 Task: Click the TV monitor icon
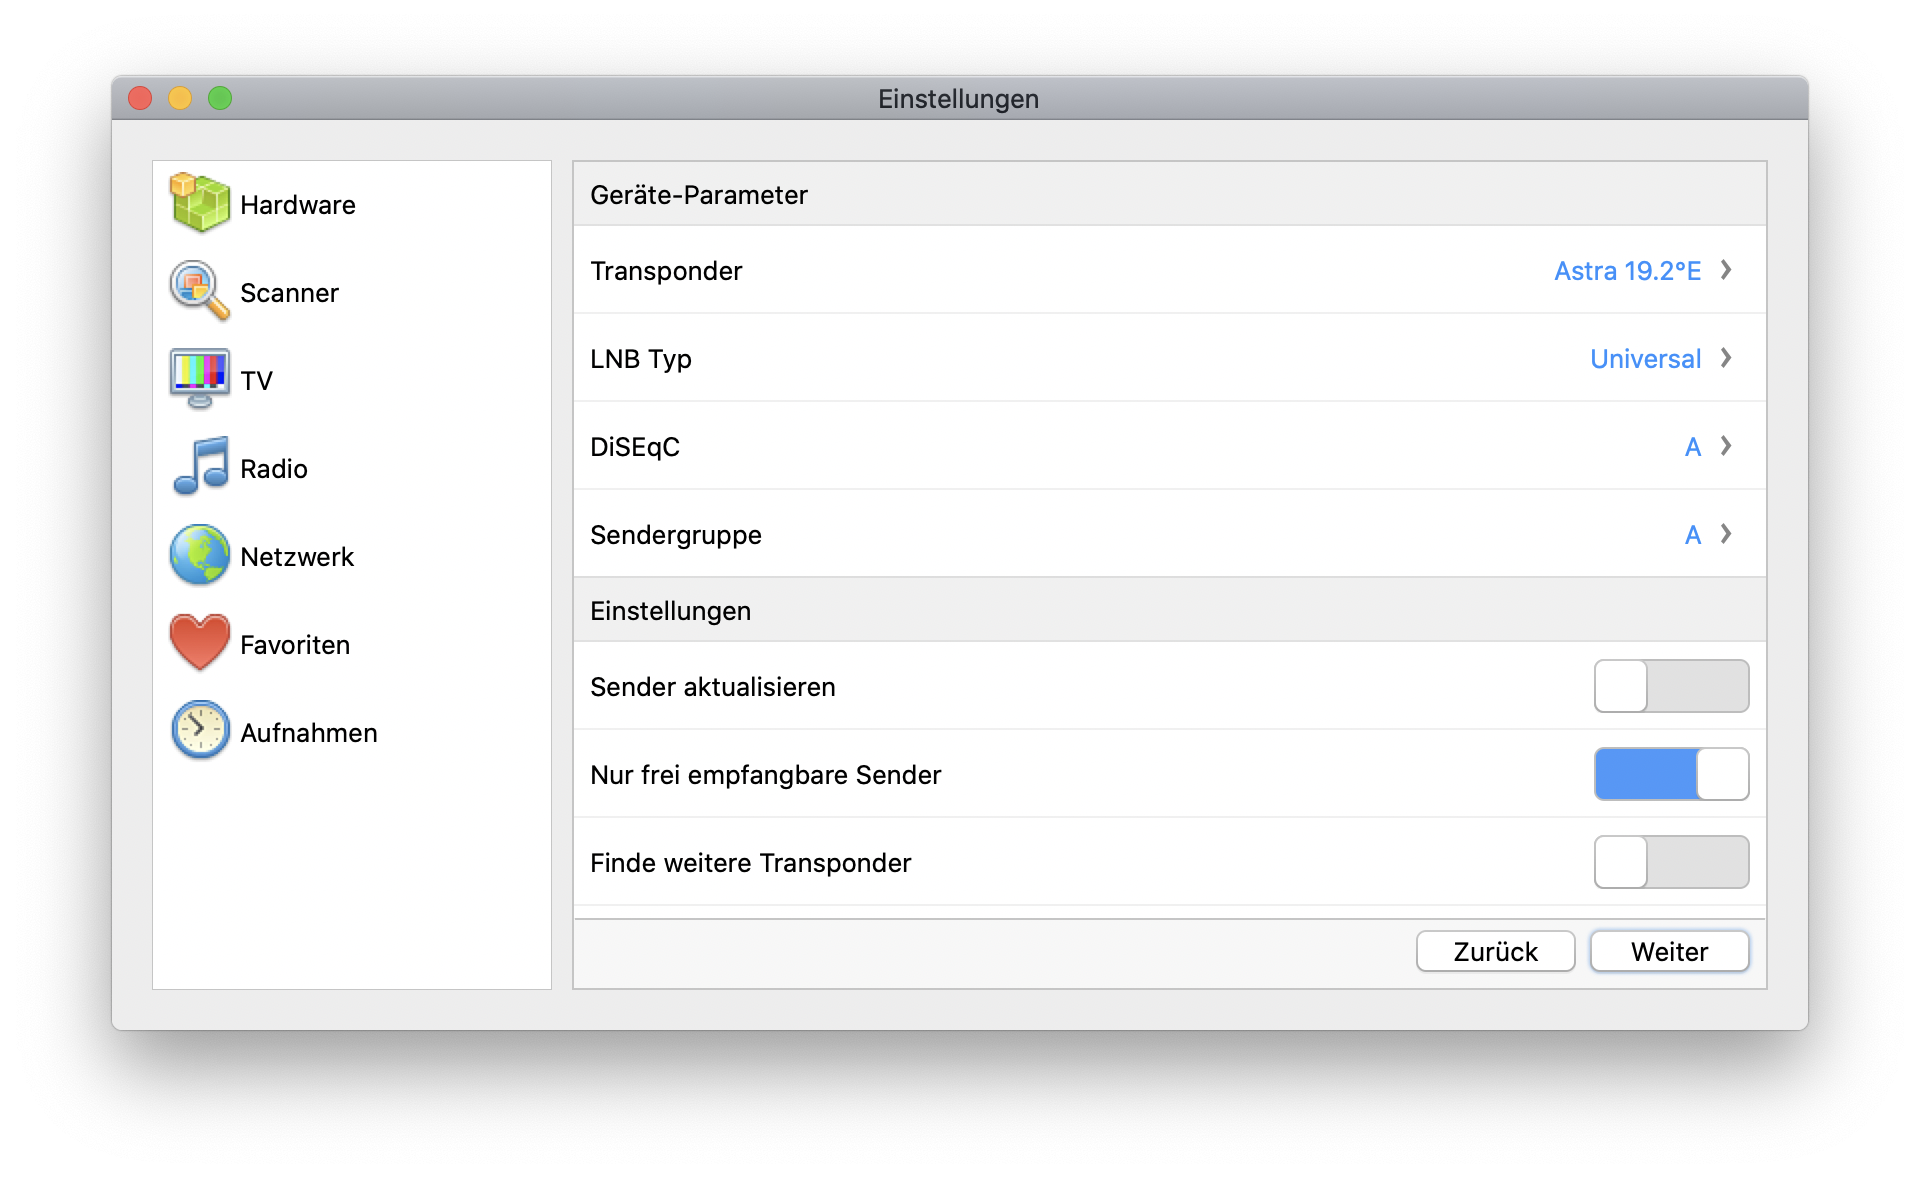tap(199, 379)
